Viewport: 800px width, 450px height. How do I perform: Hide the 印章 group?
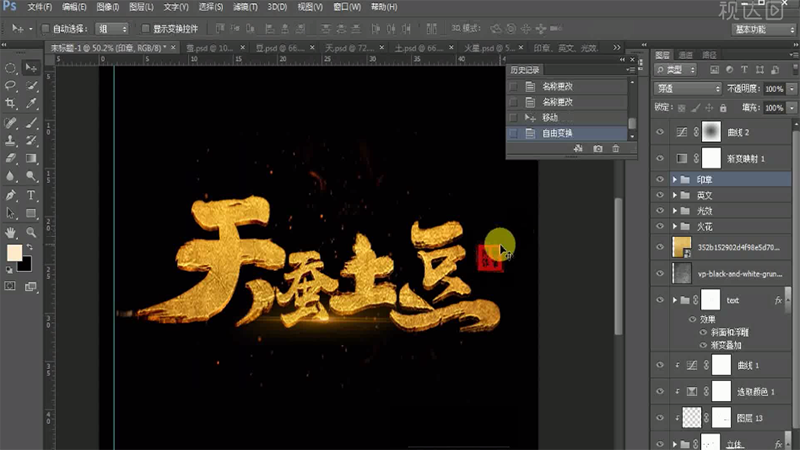pyautogui.click(x=660, y=180)
